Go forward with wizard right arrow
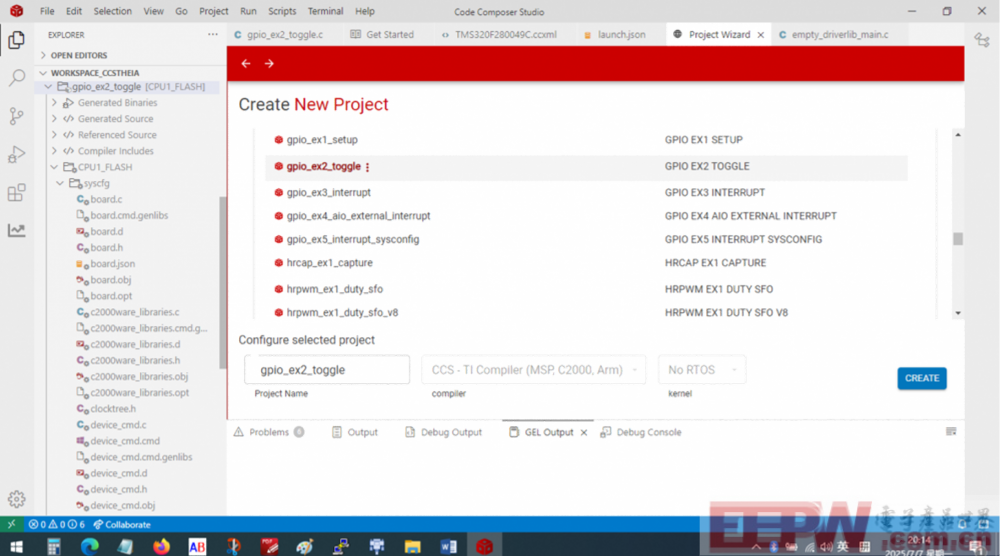This screenshot has width=1000, height=556. [x=269, y=64]
